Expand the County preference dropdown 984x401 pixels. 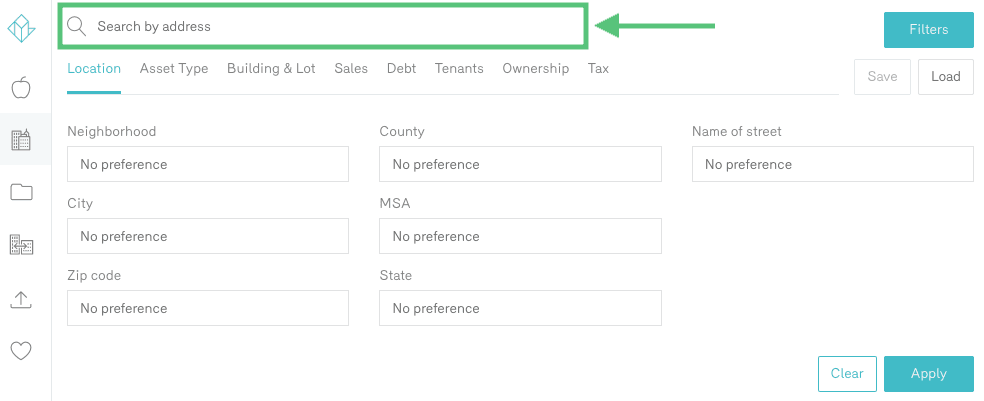click(x=520, y=164)
